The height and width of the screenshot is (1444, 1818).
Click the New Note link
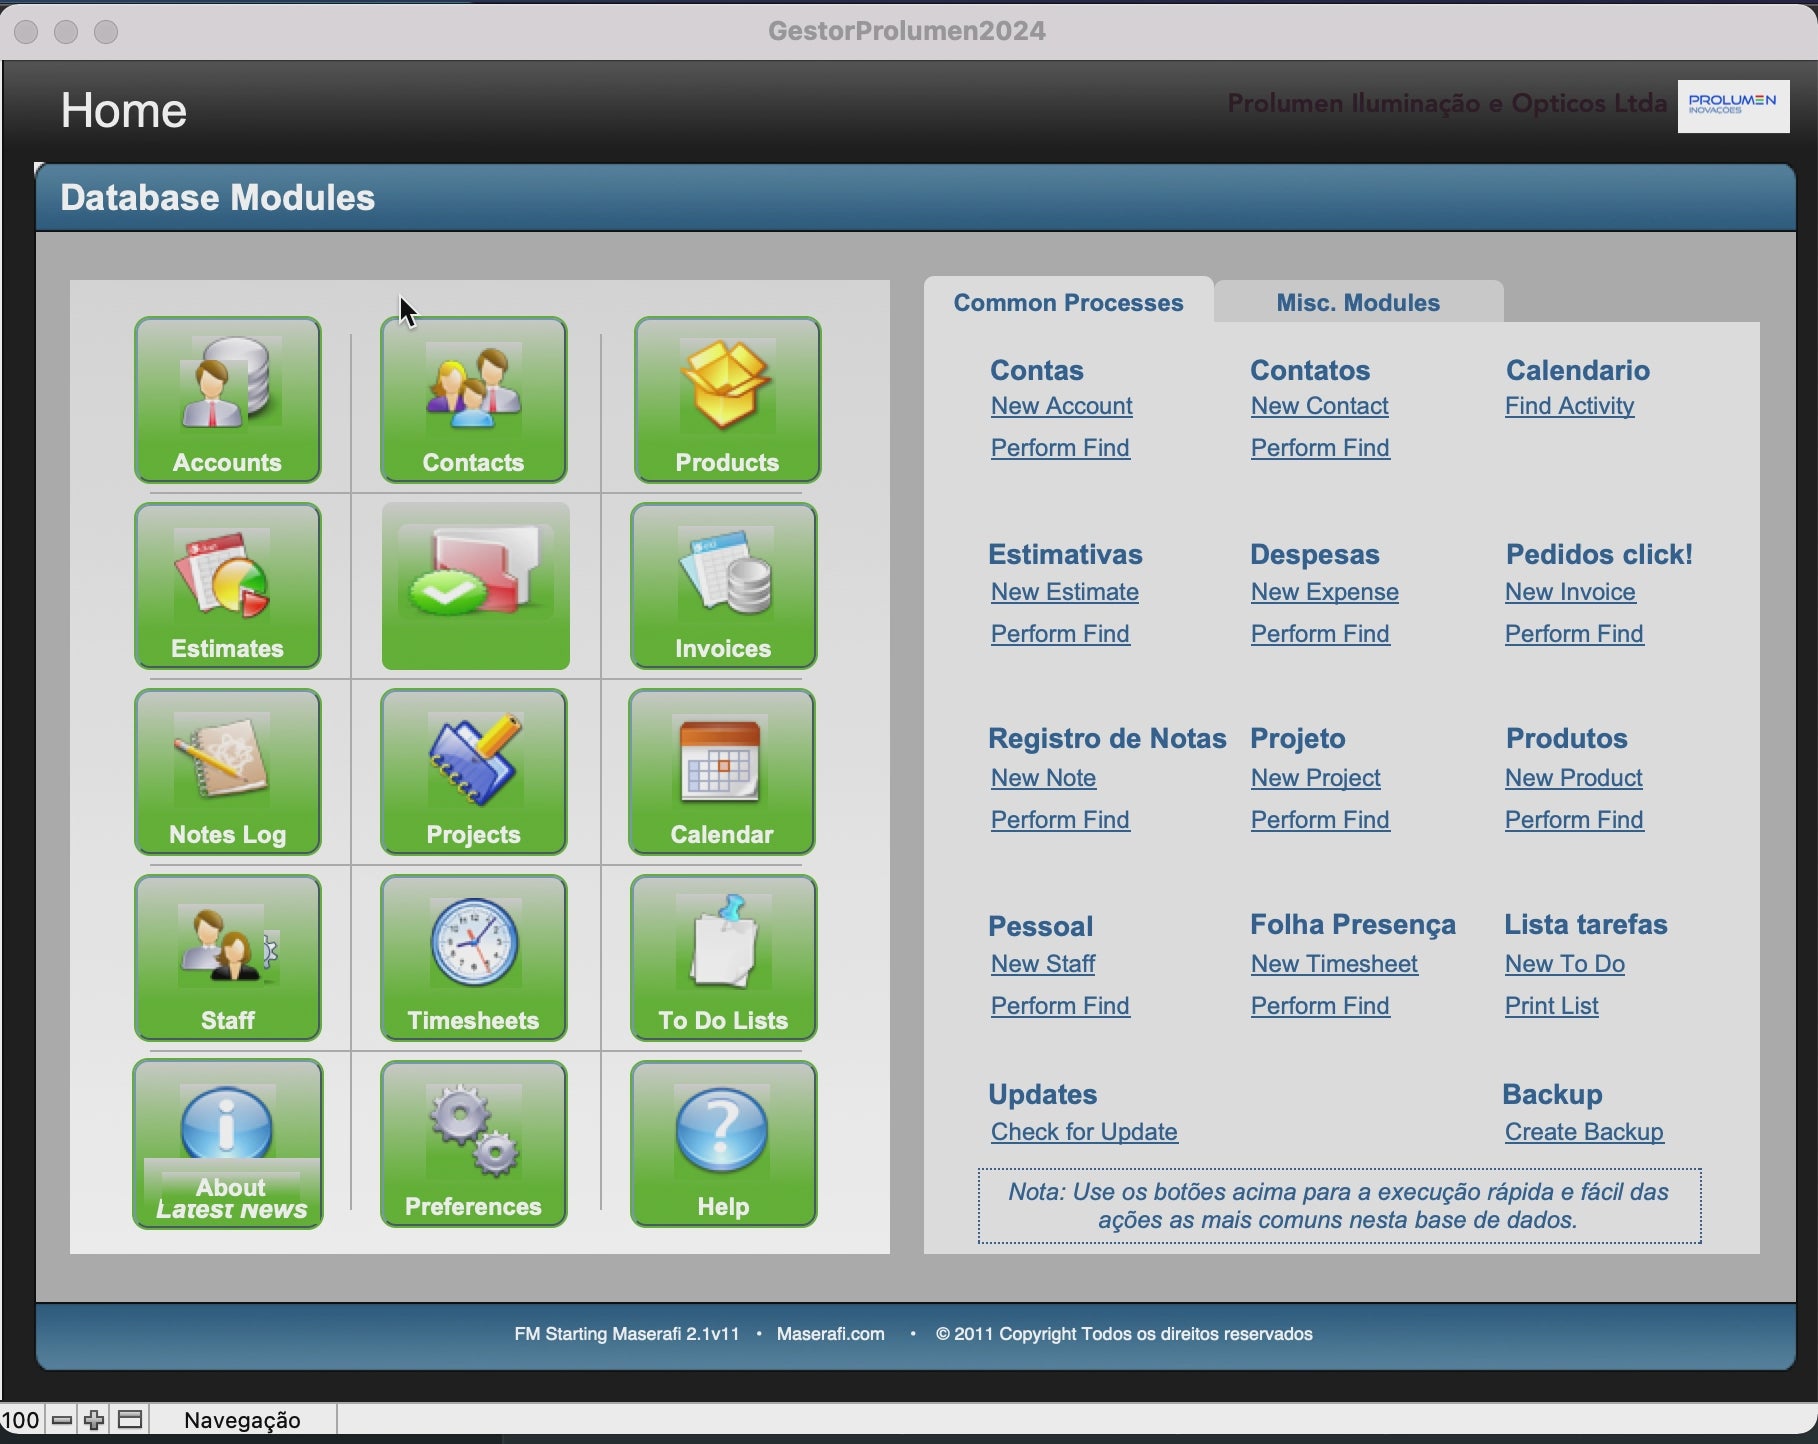[x=1044, y=778]
